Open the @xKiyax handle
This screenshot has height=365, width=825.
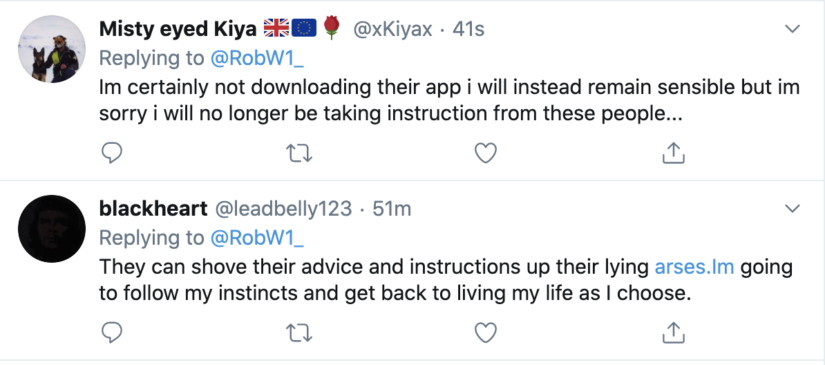click(x=393, y=30)
